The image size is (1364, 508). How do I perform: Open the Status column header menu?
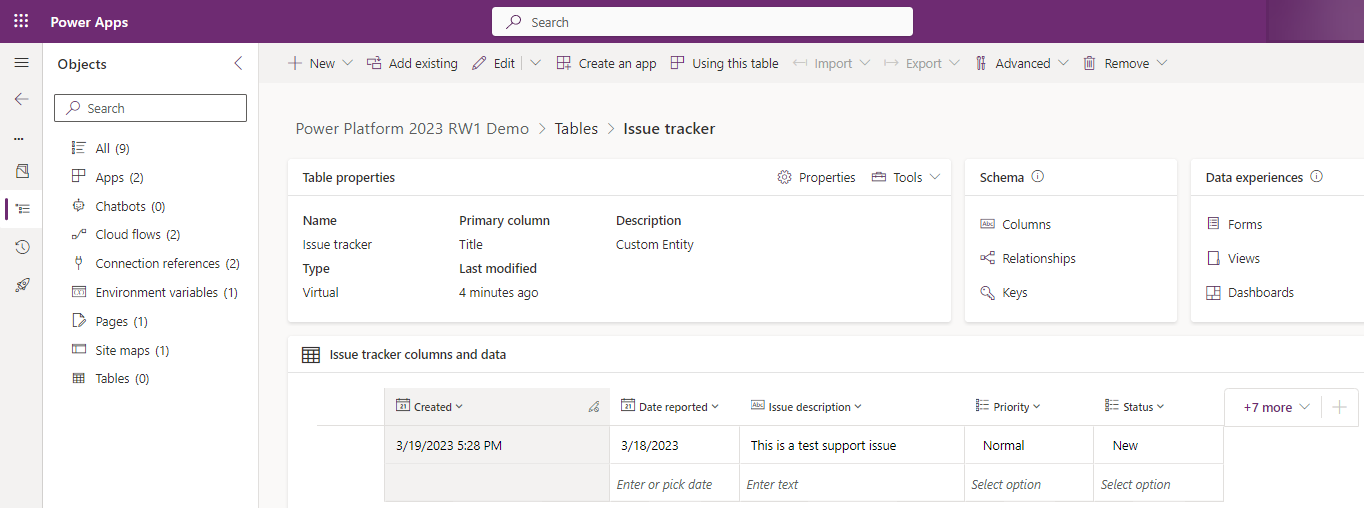click(1135, 406)
